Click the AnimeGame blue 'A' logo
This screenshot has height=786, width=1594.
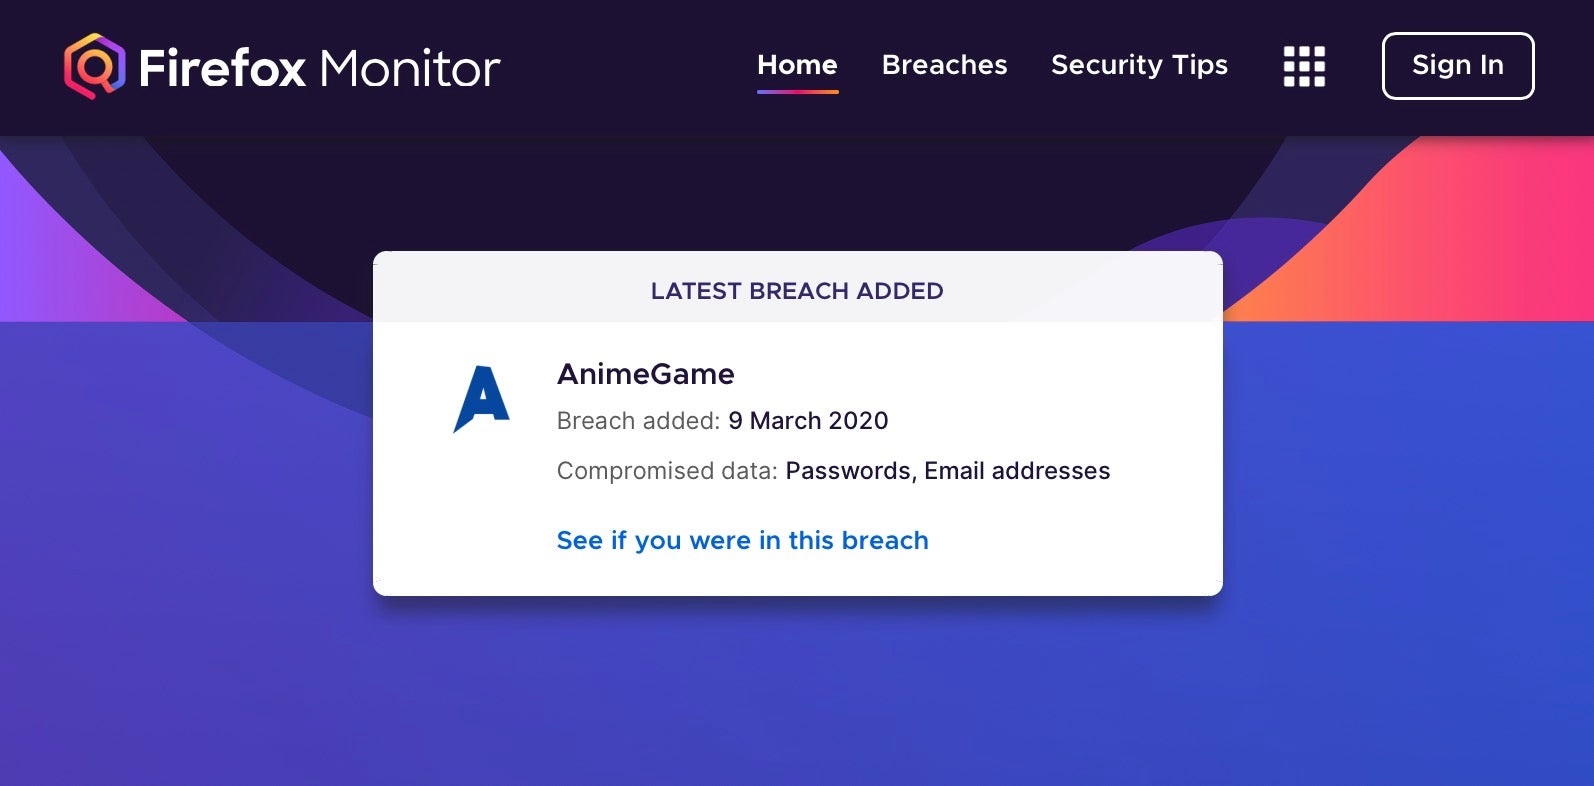(482, 399)
